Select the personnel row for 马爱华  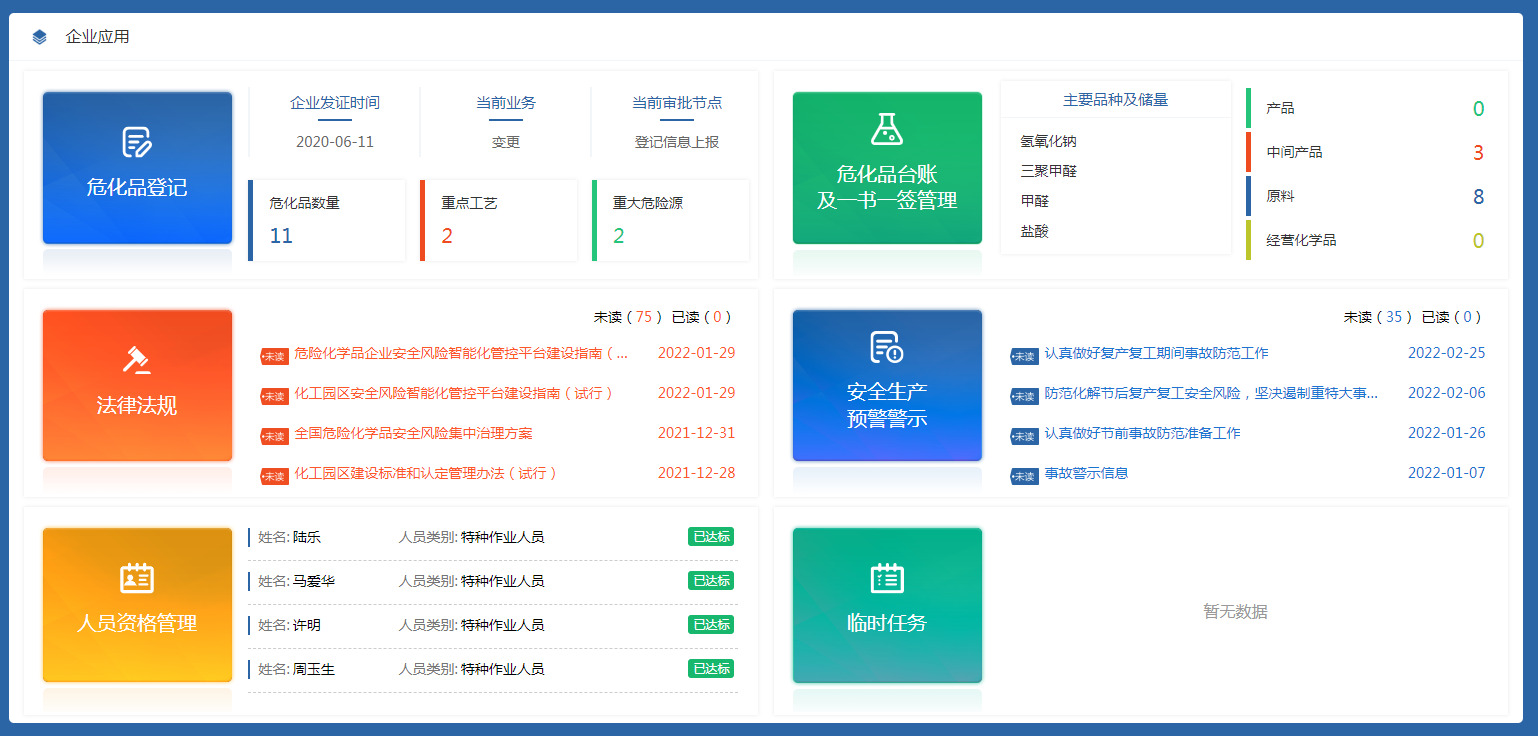click(x=493, y=582)
